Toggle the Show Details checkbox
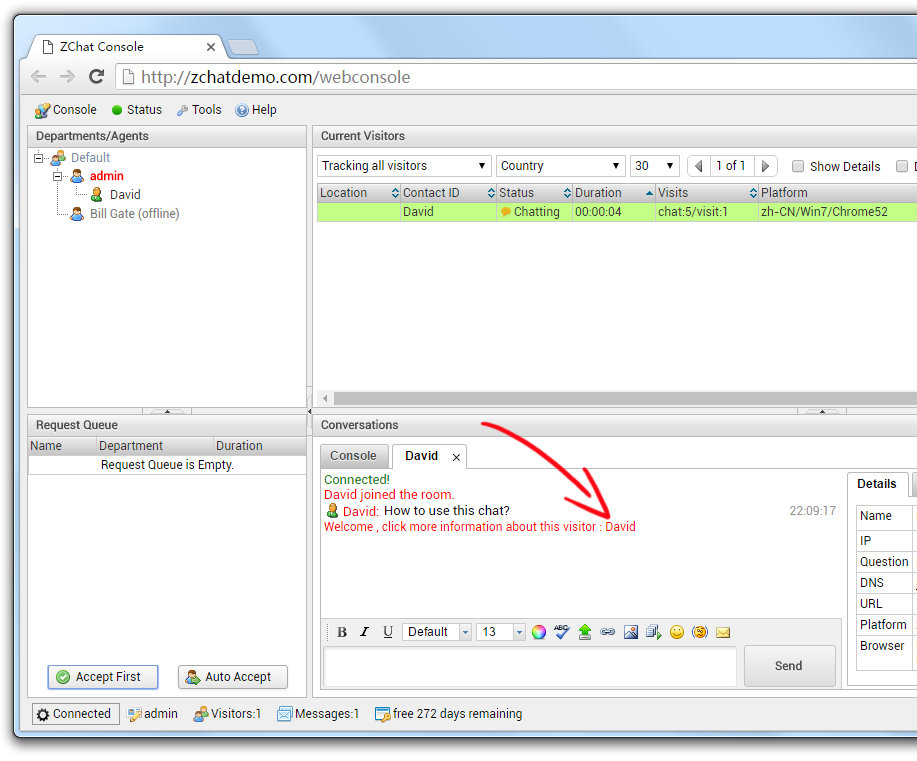The width and height of the screenshot is (917, 761). [798, 166]
